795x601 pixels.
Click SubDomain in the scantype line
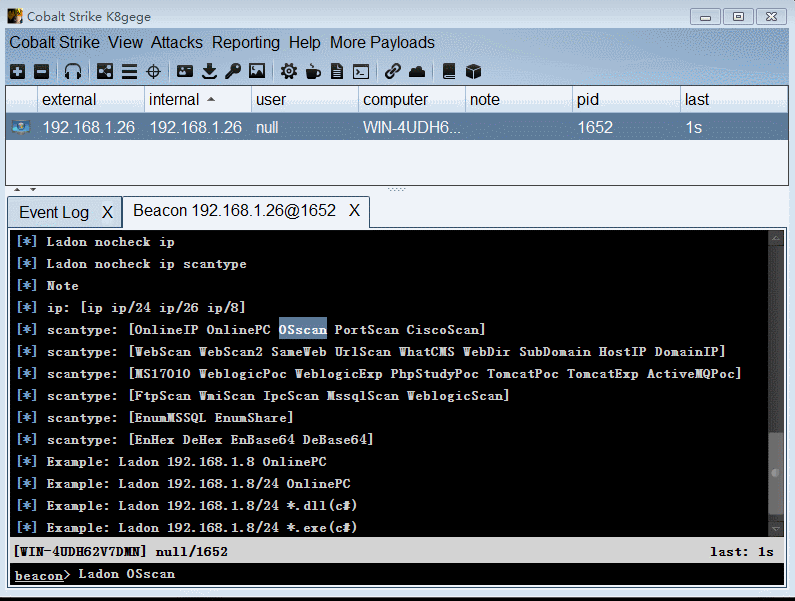click(555, 351)
